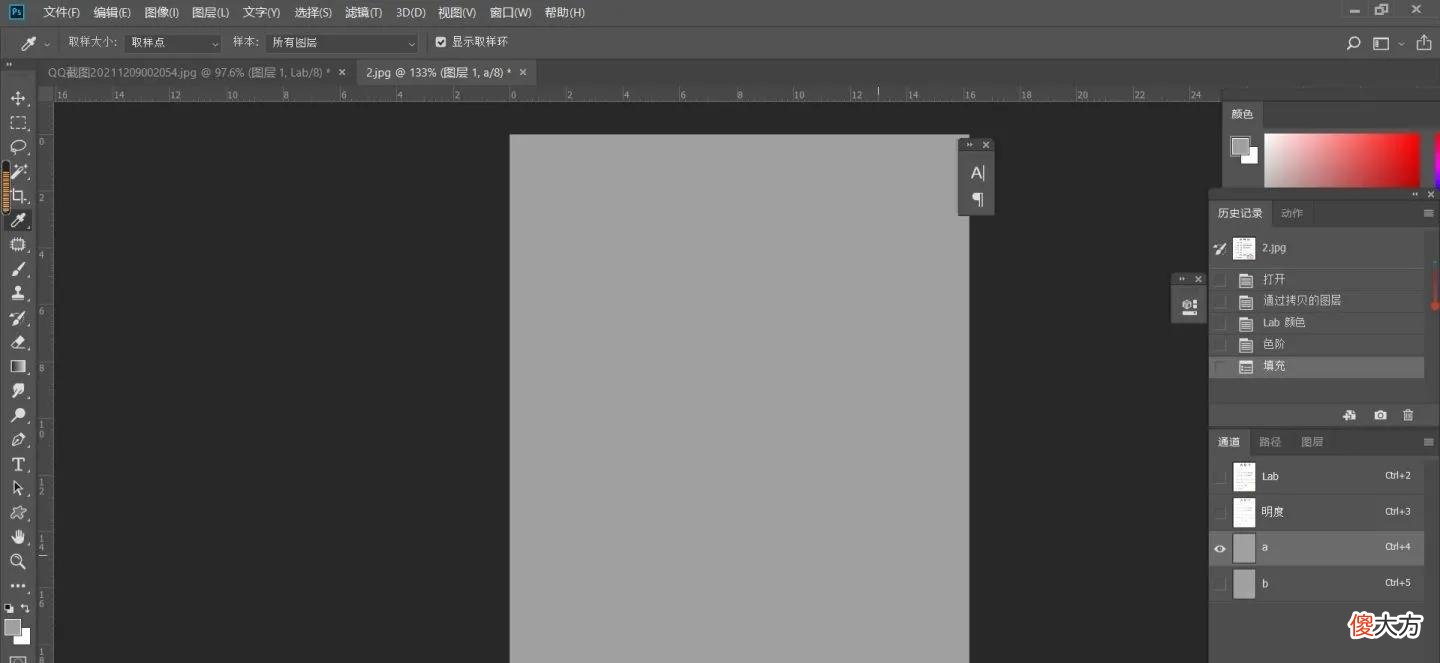This screenshot has width=1440, height=663.
Task: Click the share icon in options bar
Action: pos(1423,43)
